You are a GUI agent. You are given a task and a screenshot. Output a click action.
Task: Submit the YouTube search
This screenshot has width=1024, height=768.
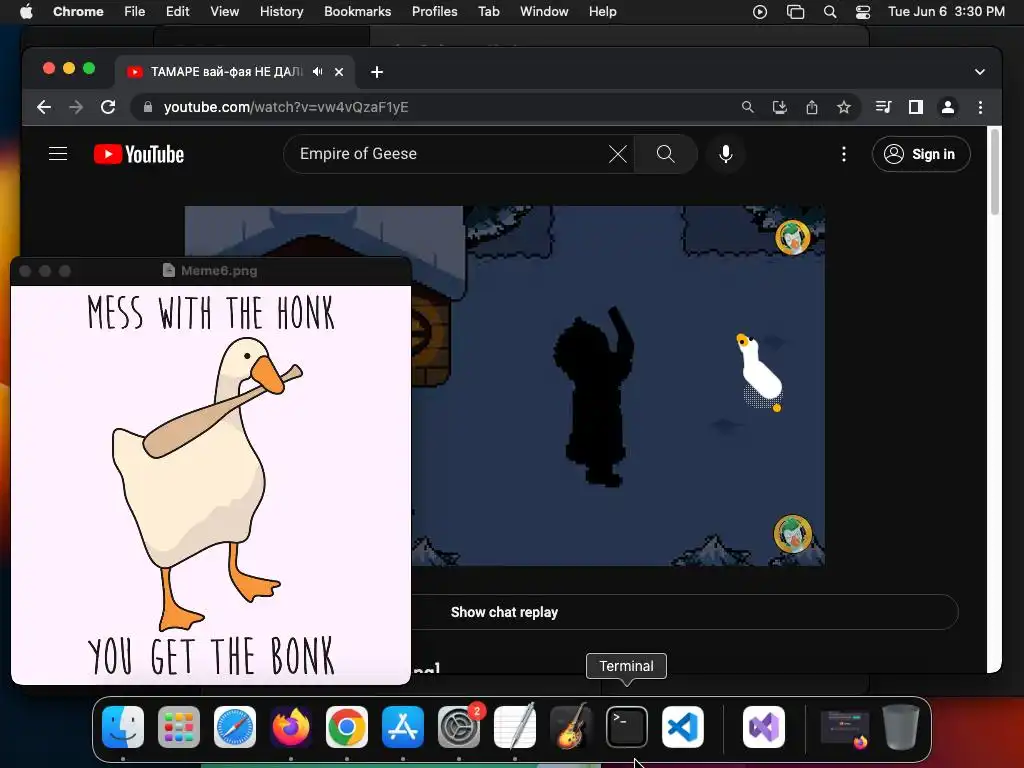tap(665, 154)
